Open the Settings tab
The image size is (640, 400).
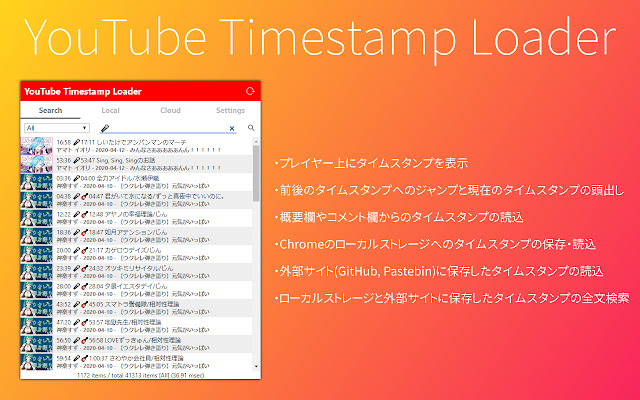[230, 110]
